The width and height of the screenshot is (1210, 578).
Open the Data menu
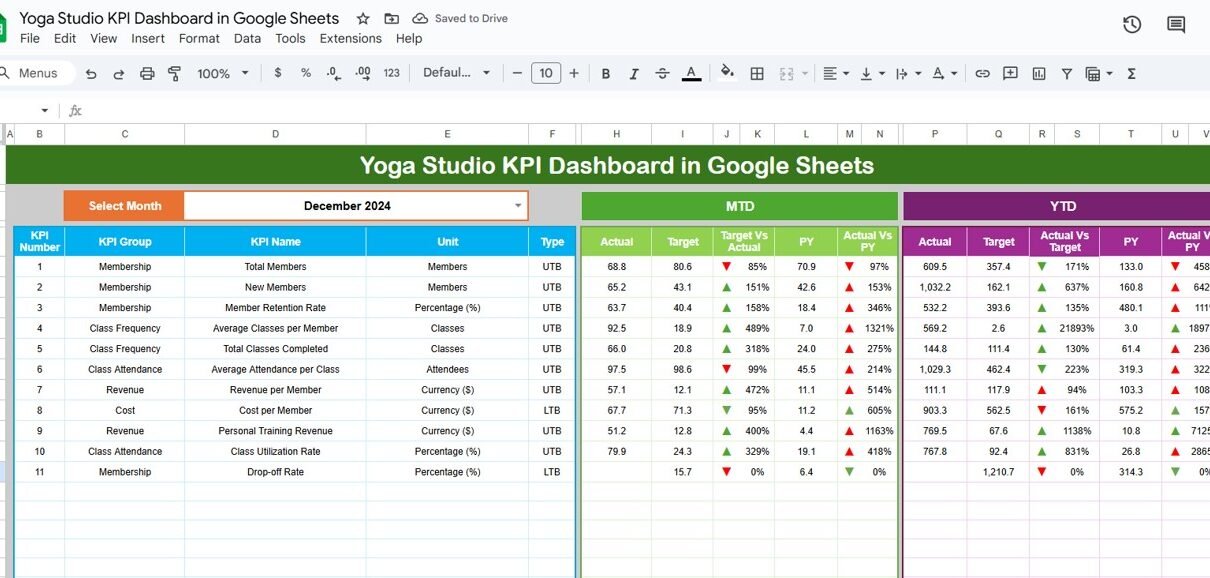pyautogui.click(x=247, y=38)
